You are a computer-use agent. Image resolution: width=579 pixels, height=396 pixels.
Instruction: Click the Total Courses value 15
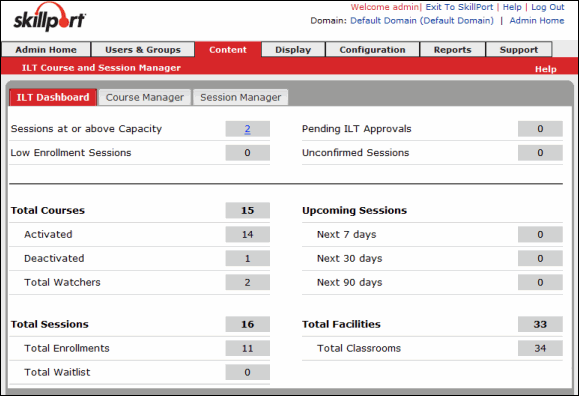pos(247,210)
